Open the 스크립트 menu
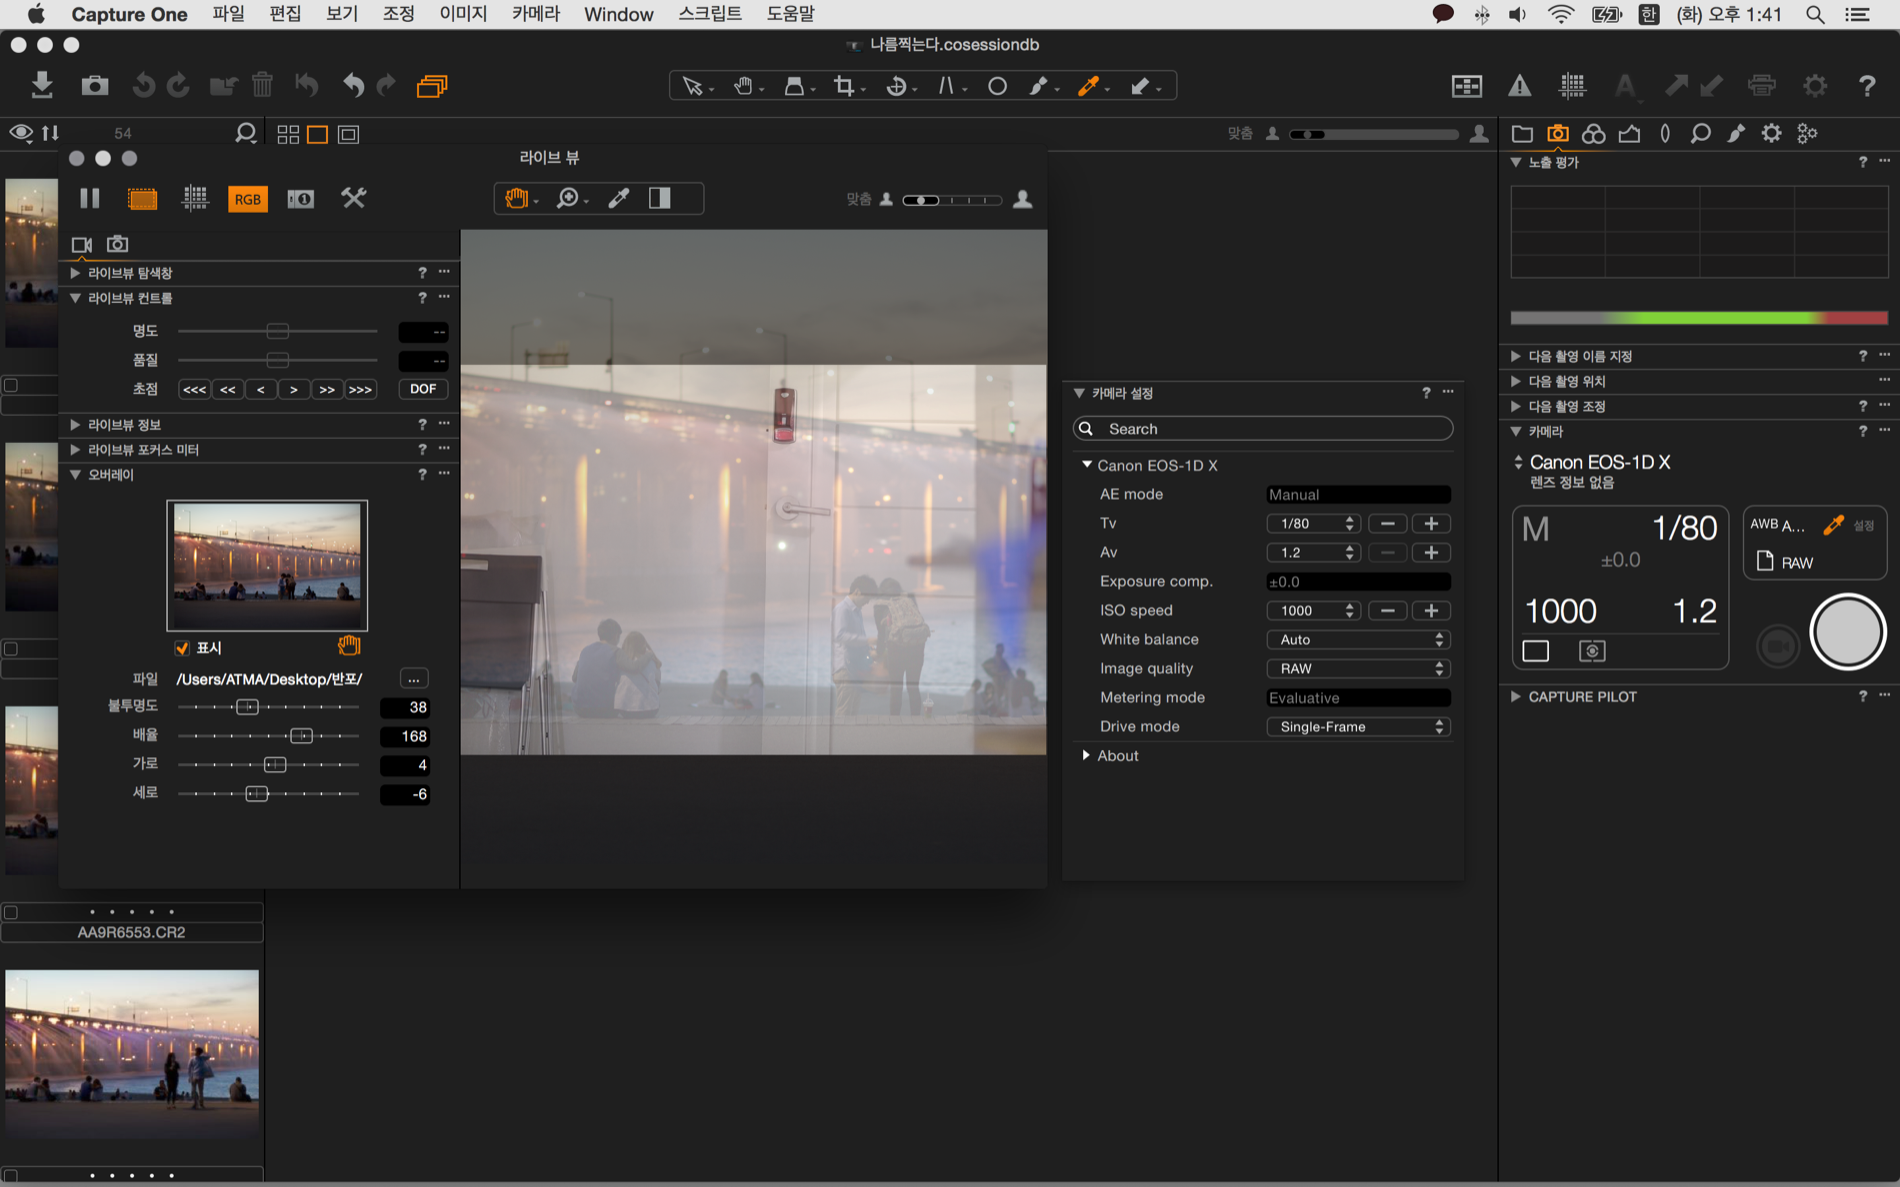This screenshot has width=1900, height=1187. point(709,14)
